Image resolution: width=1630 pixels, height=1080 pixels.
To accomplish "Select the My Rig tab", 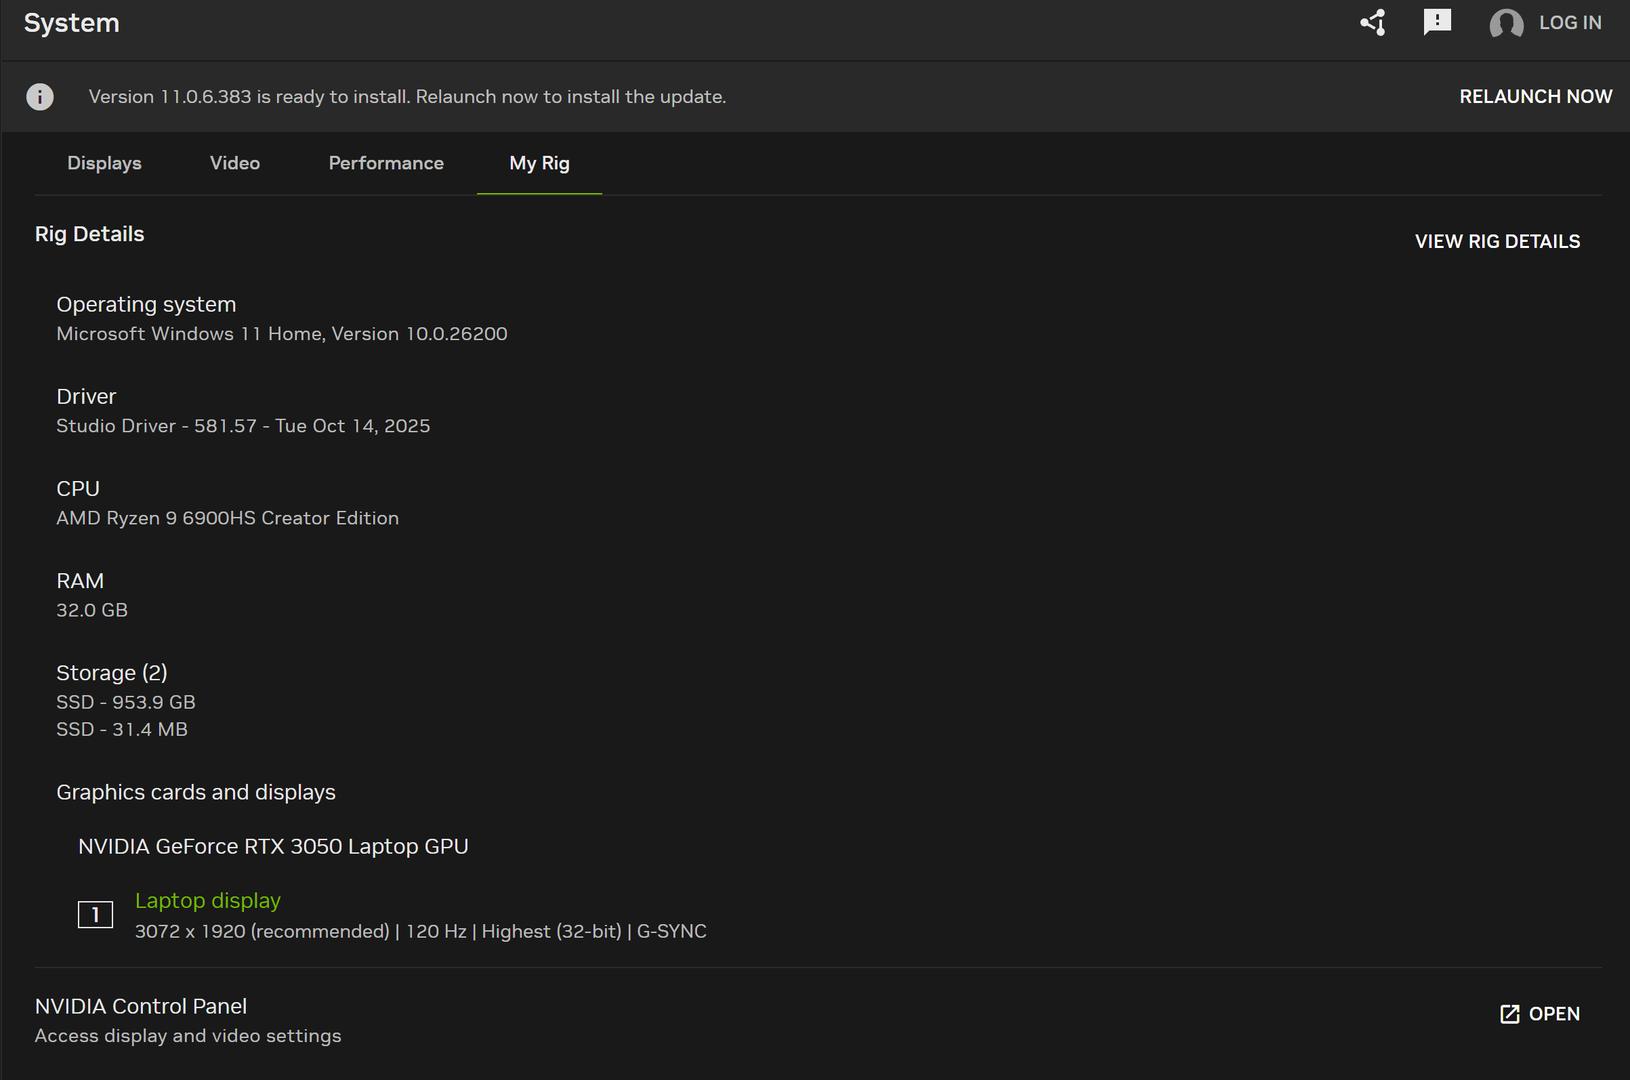I will click(x=539, y=163).
